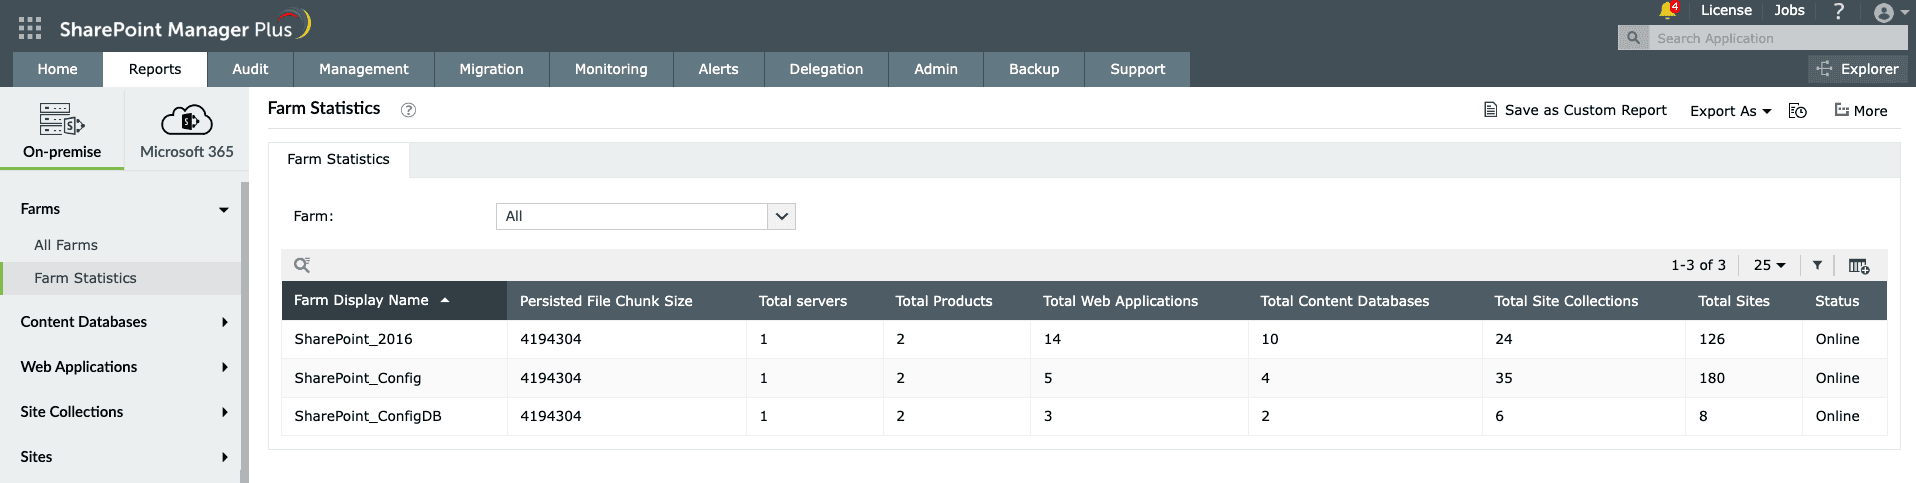
Task: Sort by Total Sites column header
Action: pos(1734,301)
